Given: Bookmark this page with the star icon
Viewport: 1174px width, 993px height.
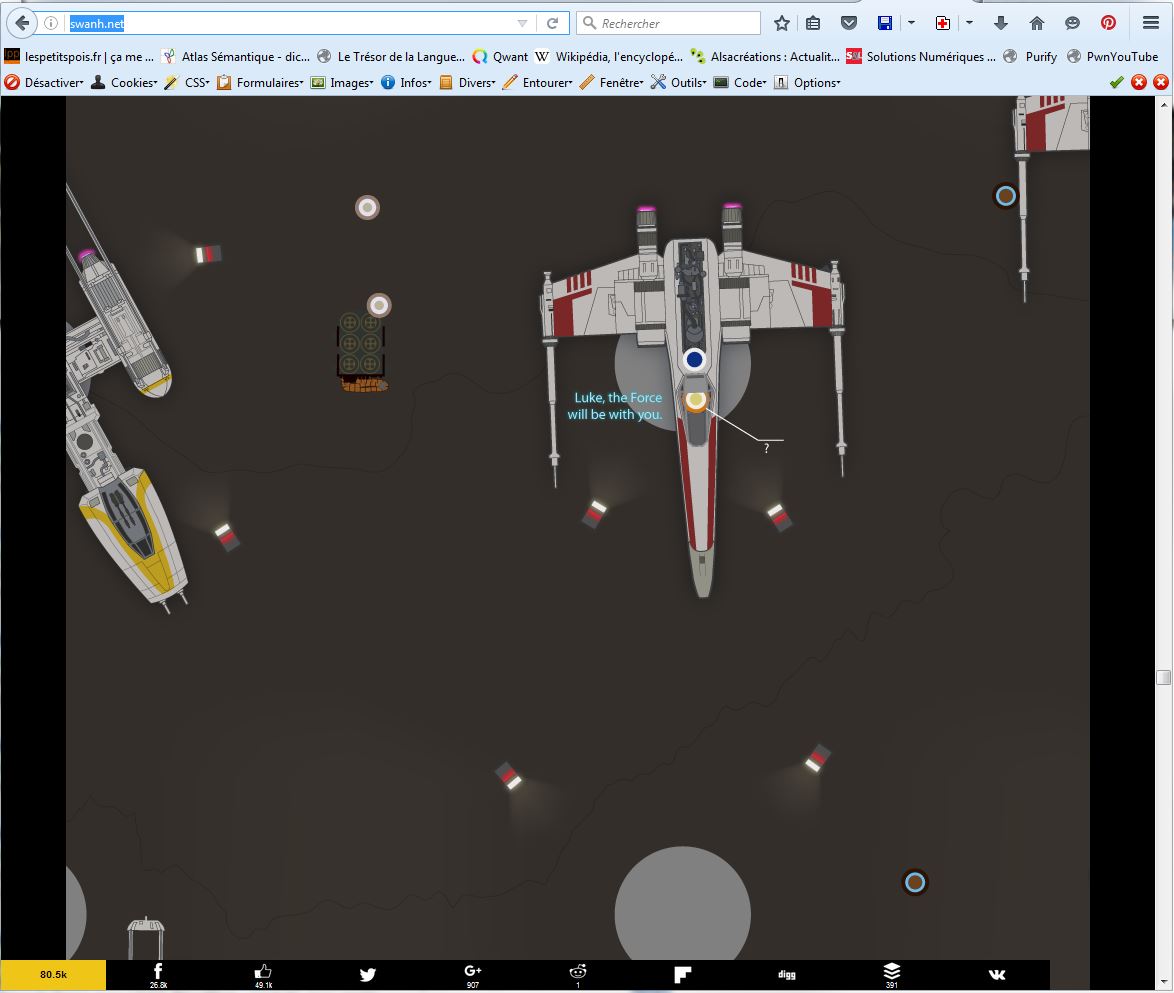Looking at the screenshot, I should (x=782, y=23).
